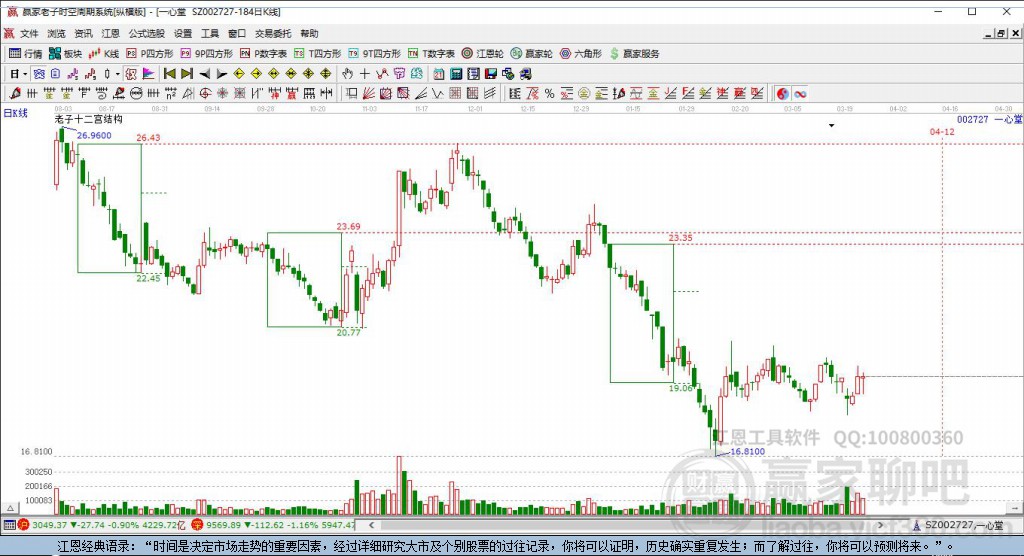Image resolution: width=1024 pixels, height=556 pixels.
Task: Select the percent % tool
Action: [x=549, y=94]
